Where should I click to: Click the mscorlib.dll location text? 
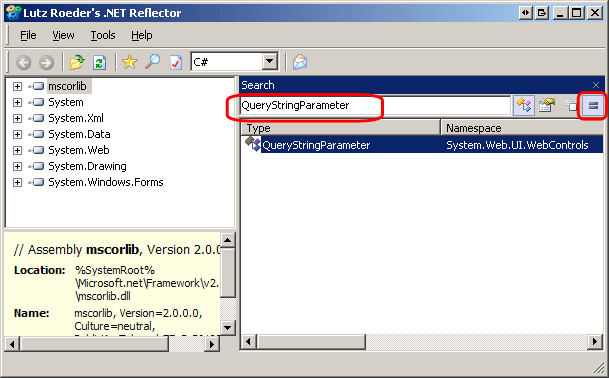click(103, 296)
